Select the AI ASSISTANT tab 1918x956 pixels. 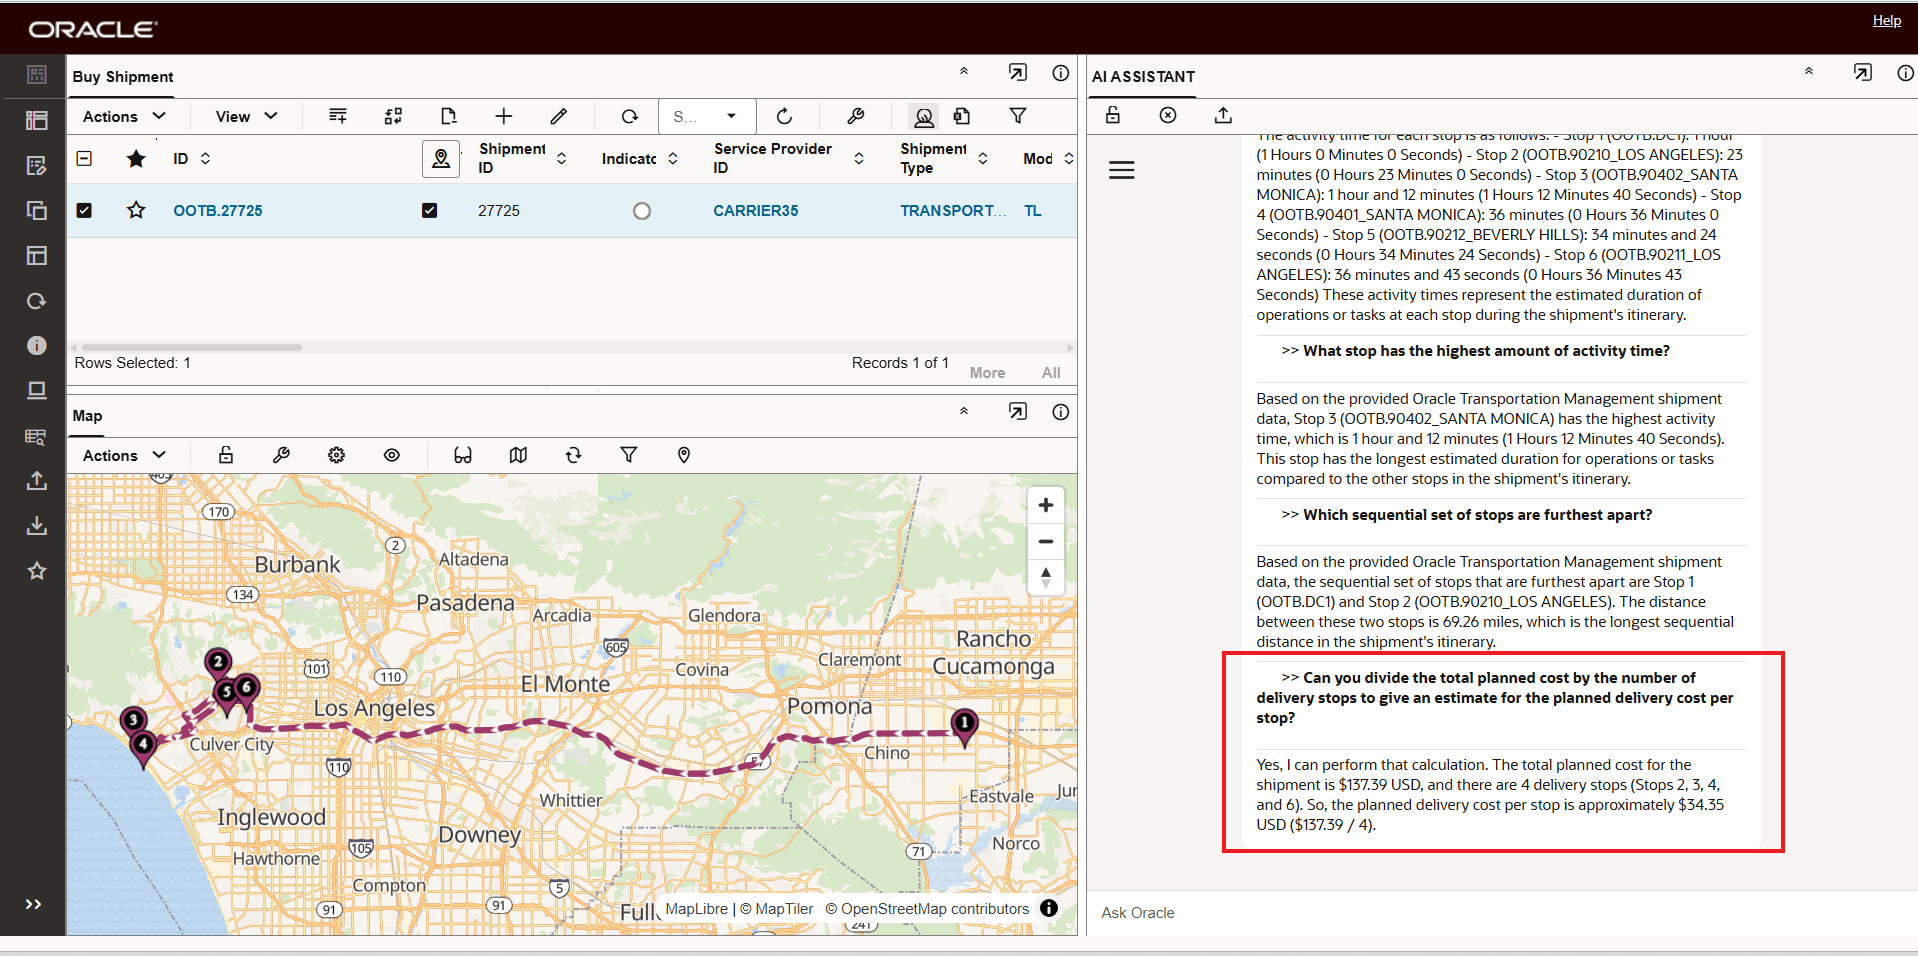[x=1143, y=77]
